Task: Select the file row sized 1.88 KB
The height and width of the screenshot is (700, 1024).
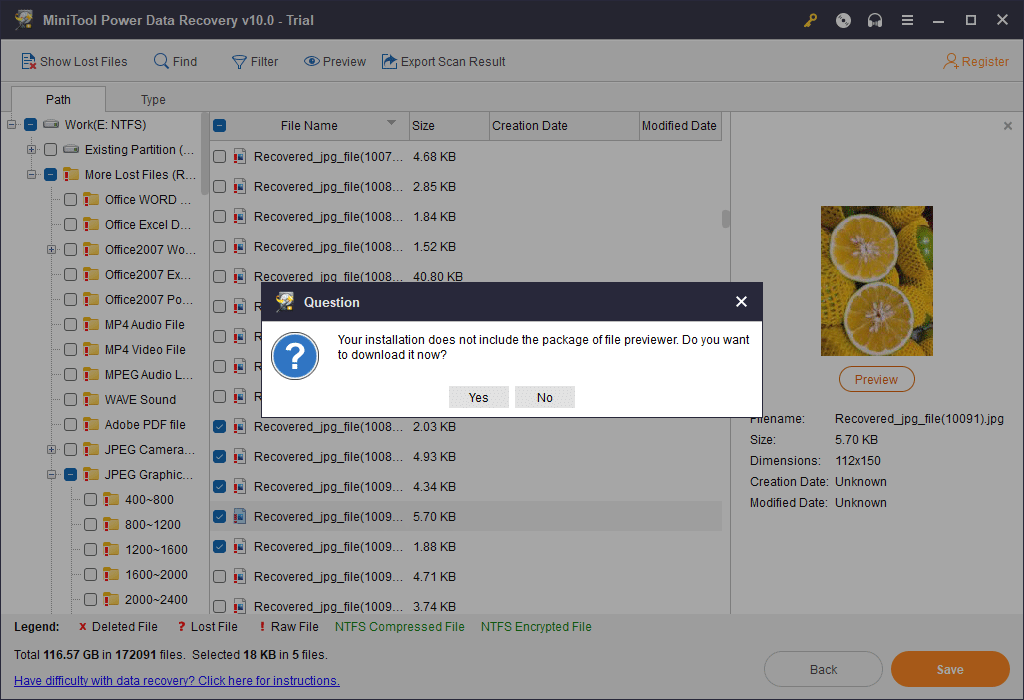Action: tap(467, 547)
